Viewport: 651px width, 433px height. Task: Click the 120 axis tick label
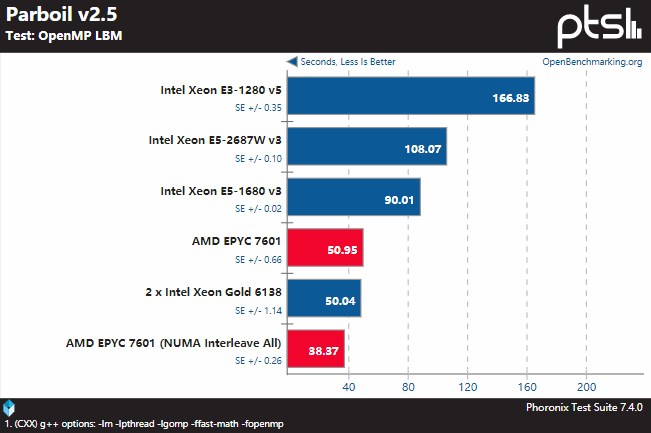pos(467,387)
